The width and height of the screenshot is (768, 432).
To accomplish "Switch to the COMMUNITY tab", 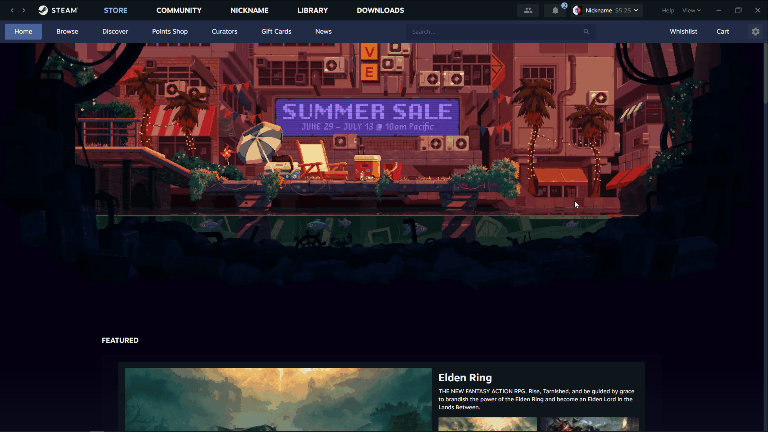I will tap(179, 10).
